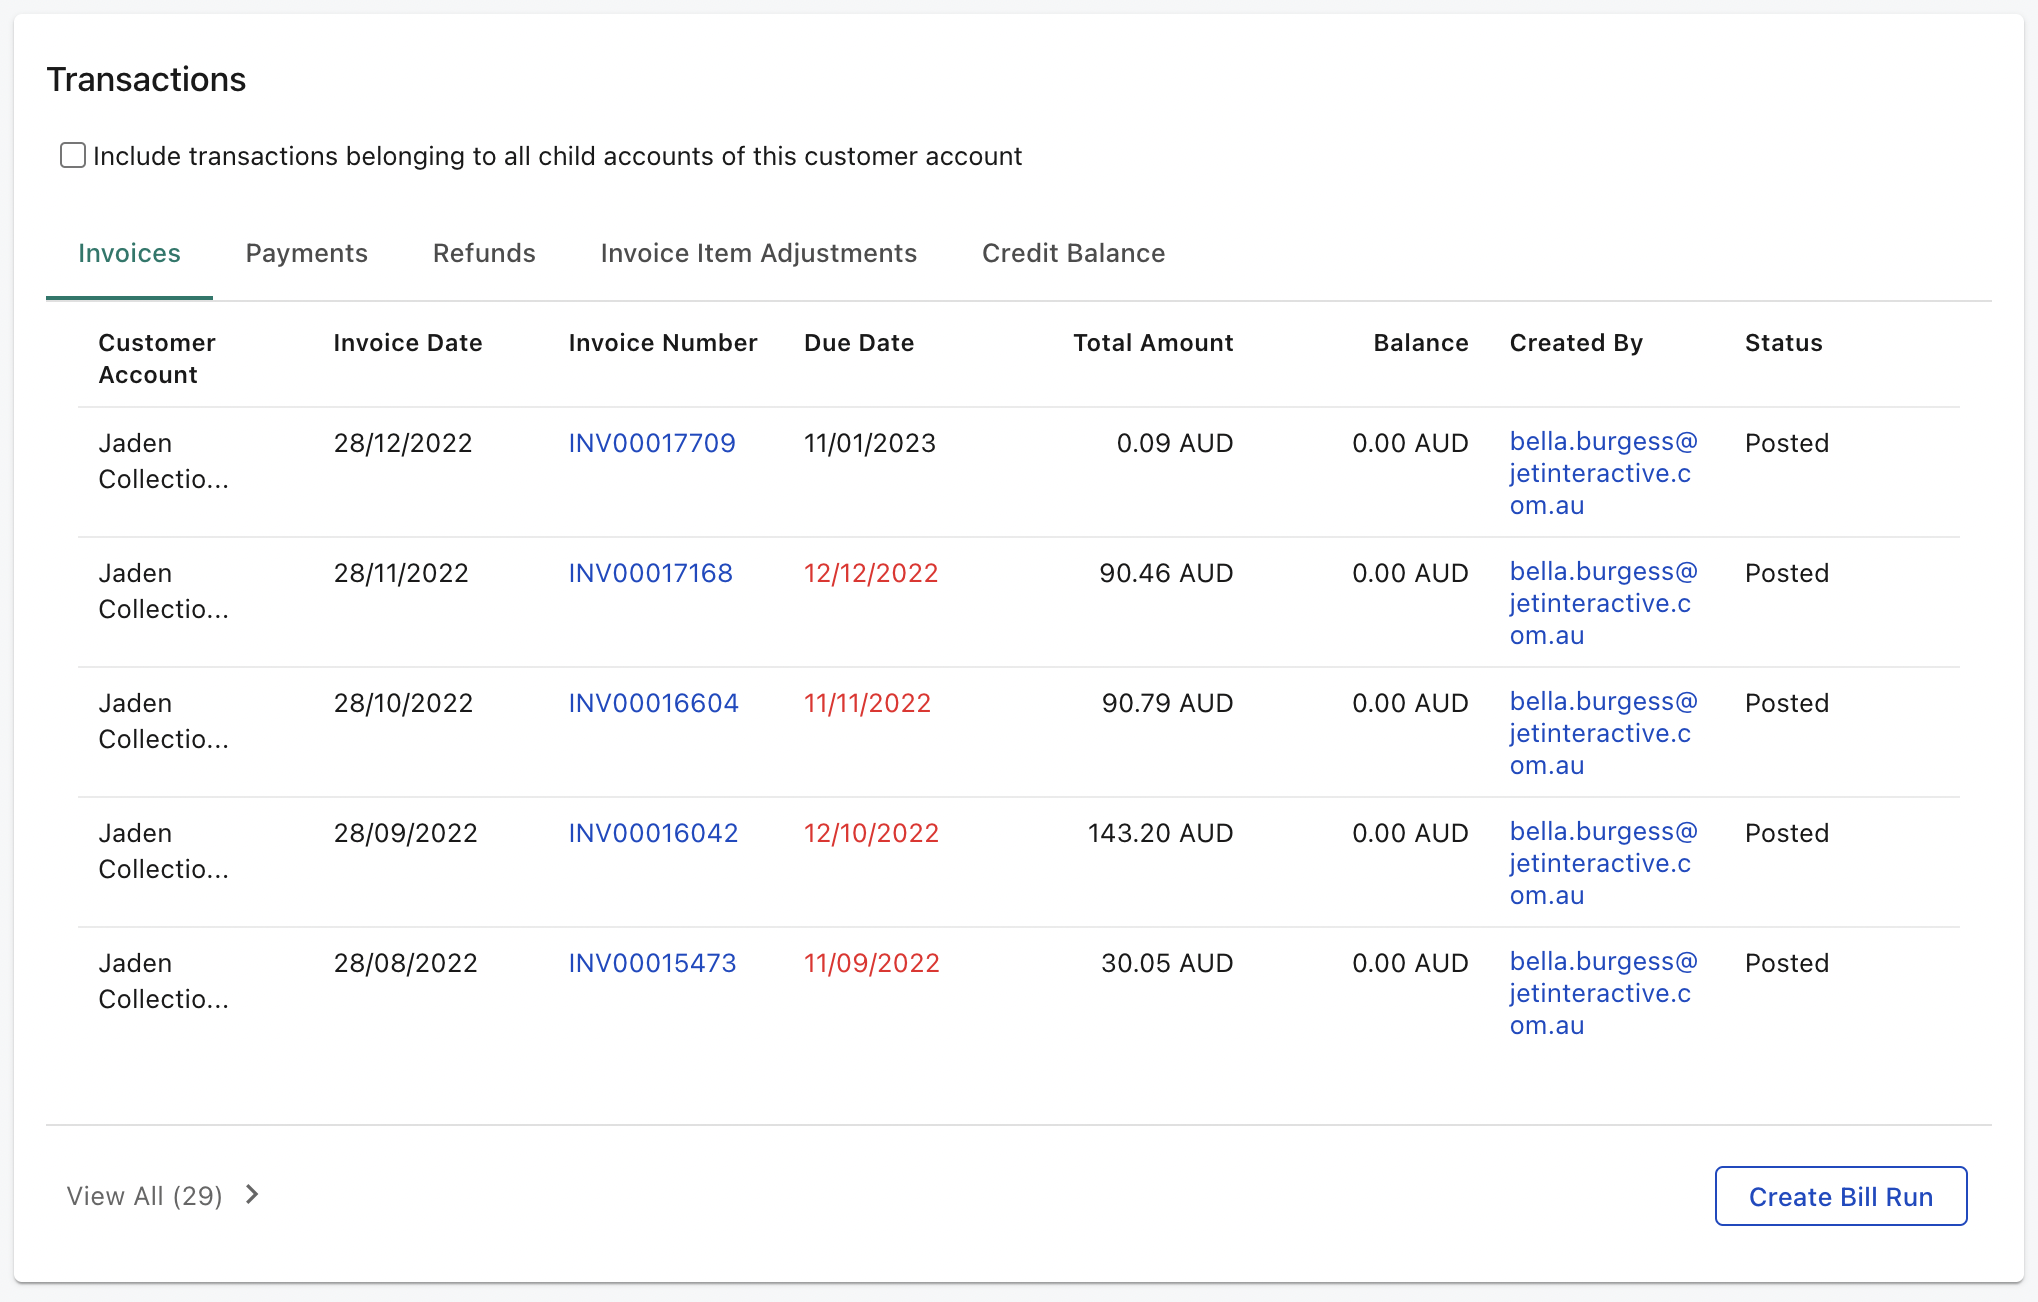The image size is (2038, 1302).
Task: Click chevron arrow next to View All
Action: pyautogui.click(x=252, y=1195)
